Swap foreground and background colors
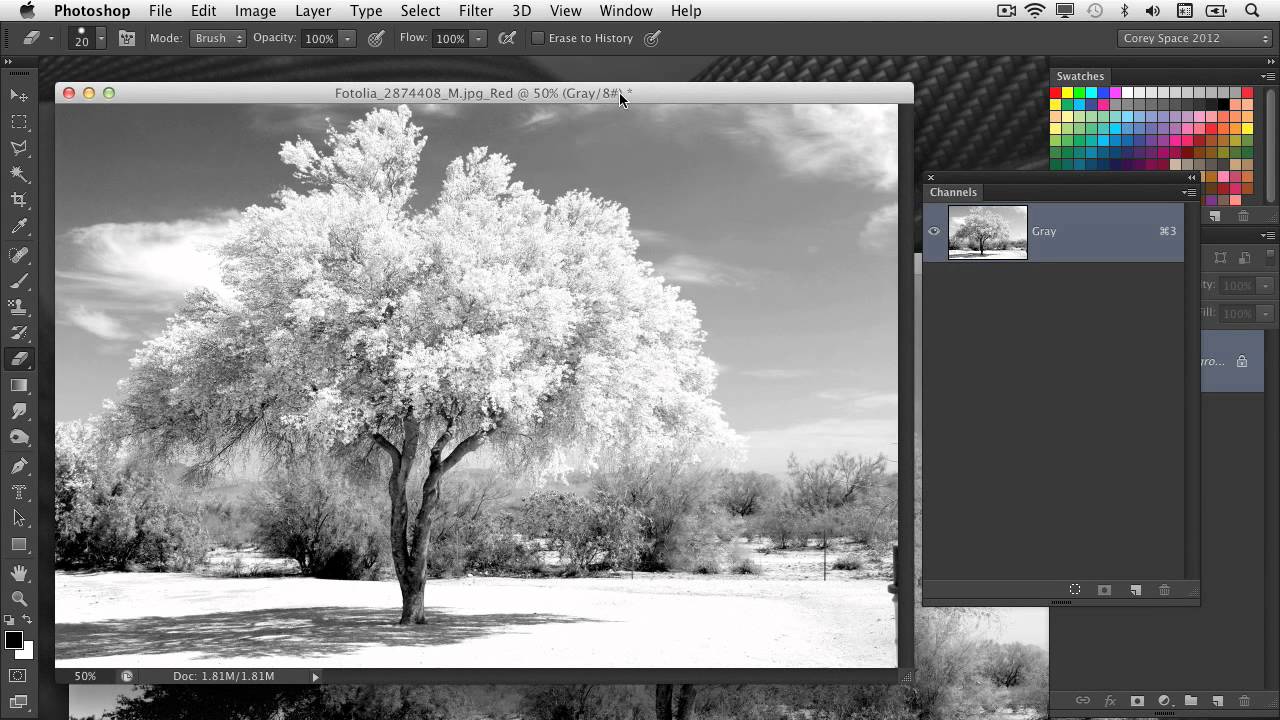 coord(27,622)
